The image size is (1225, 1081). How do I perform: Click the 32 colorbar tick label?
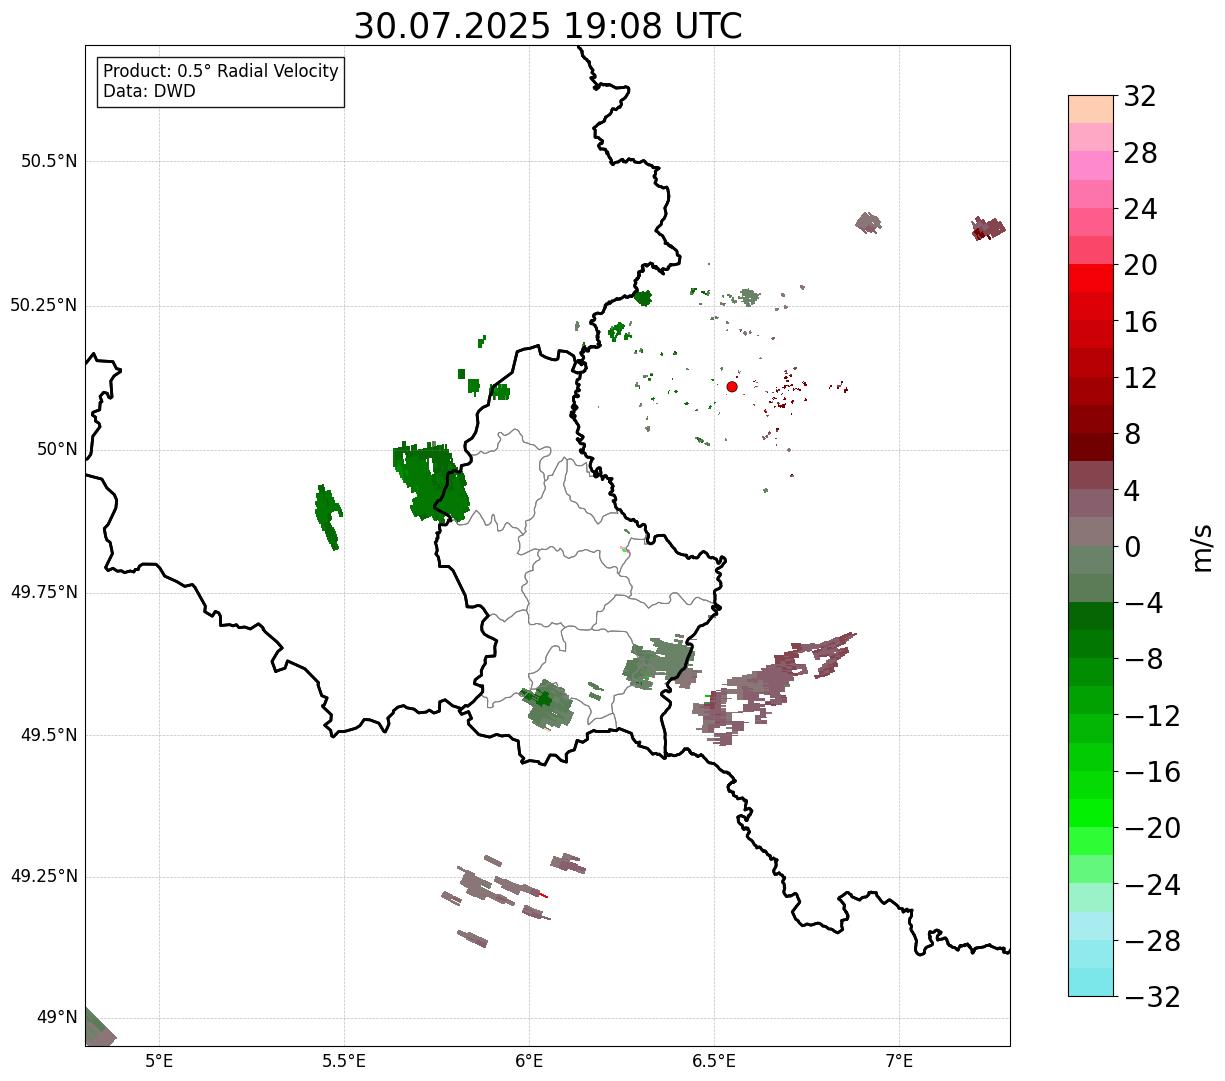tap(1140, 97)
